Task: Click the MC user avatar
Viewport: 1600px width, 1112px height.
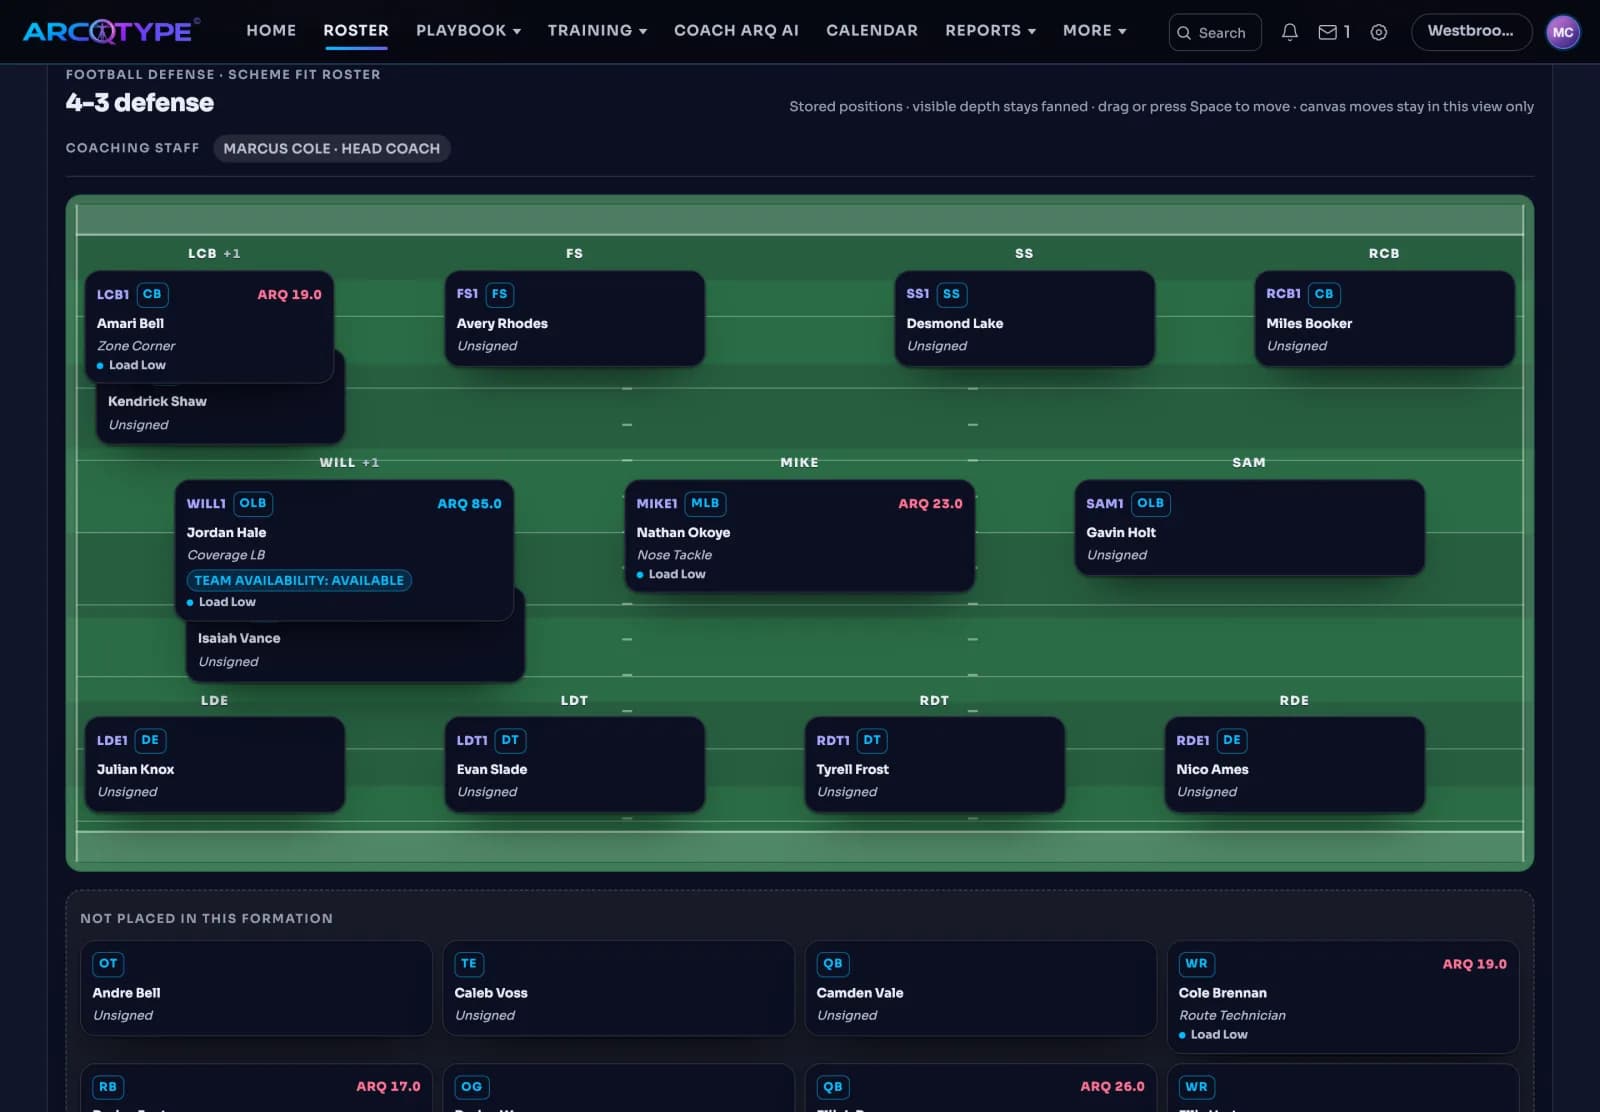Action: click(1563, 32)
